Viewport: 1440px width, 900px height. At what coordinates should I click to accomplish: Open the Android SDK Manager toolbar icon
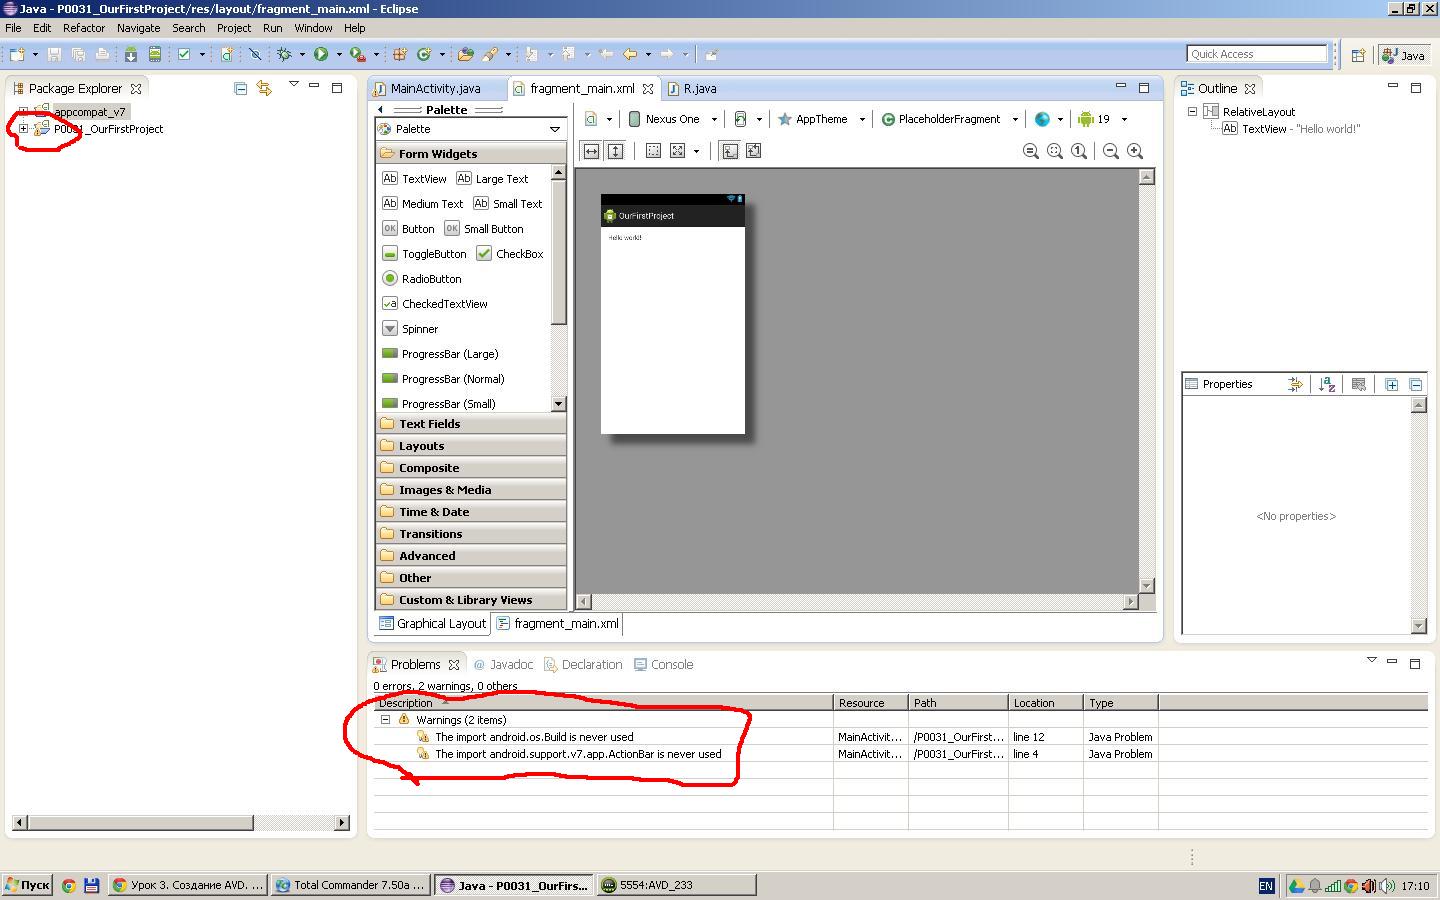pyautogui.click(x=130, y=54)
